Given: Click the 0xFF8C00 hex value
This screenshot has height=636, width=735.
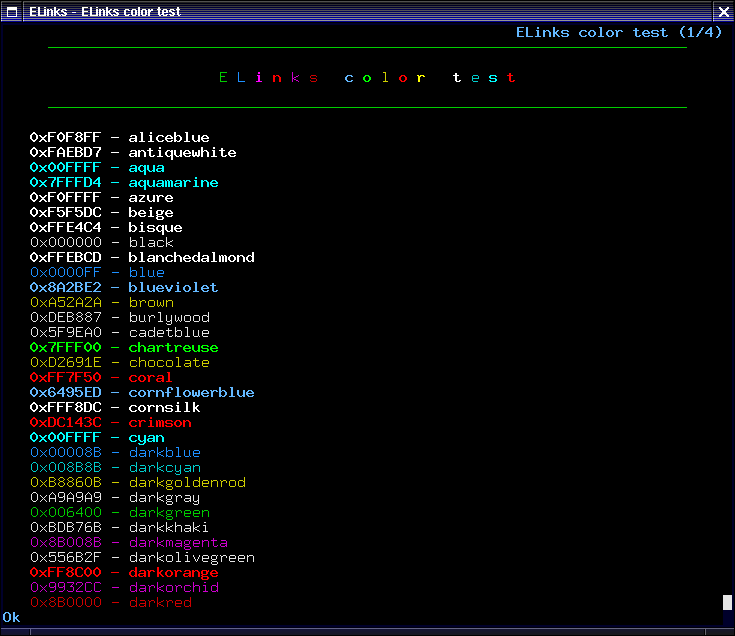Looking at the screenshot, I should point(66,572).
